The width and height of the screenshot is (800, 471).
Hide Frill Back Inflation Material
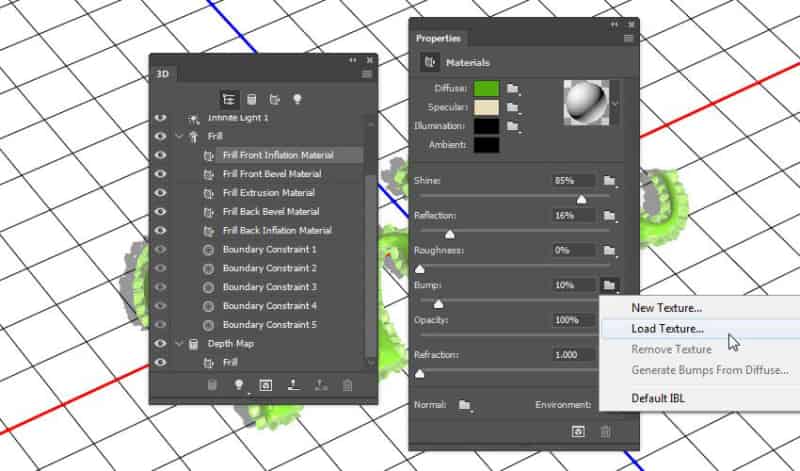160,231
